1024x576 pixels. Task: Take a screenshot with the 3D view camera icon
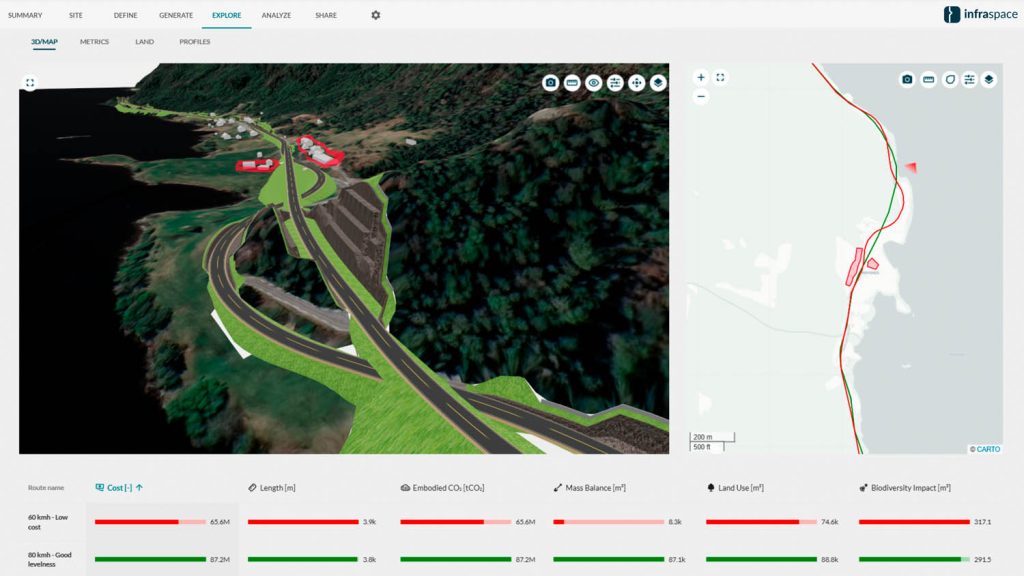coord(551,82)
